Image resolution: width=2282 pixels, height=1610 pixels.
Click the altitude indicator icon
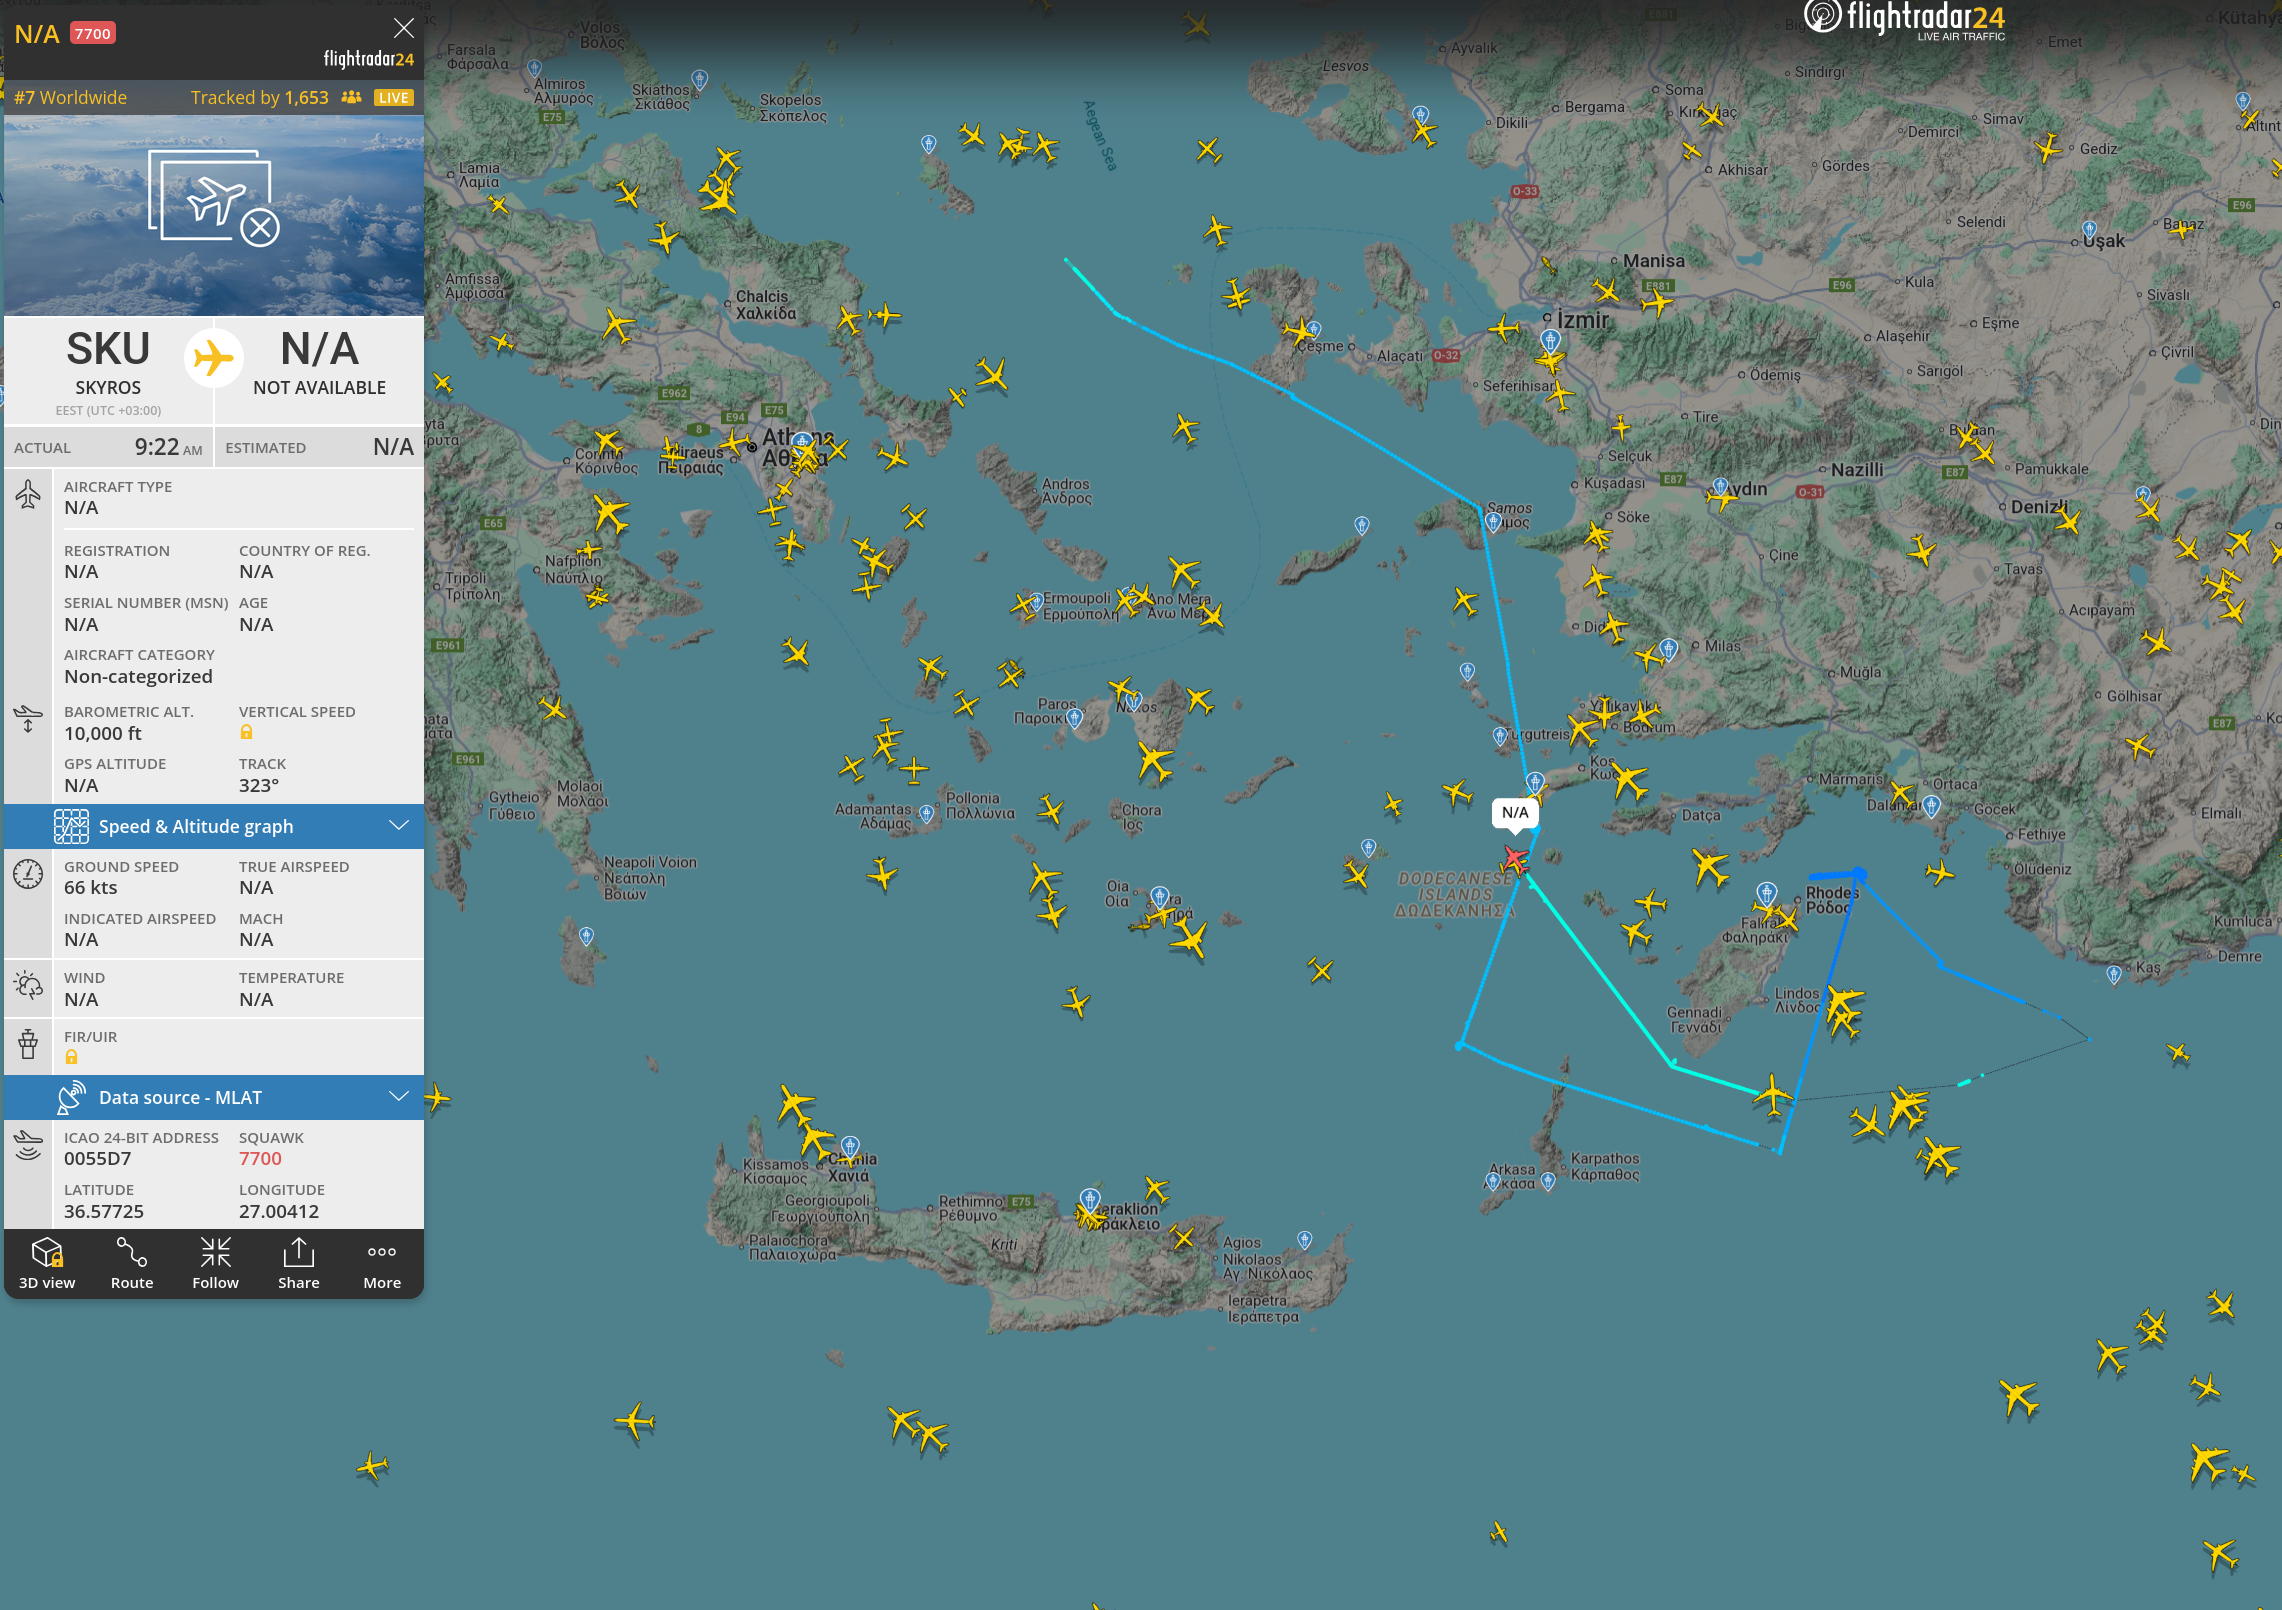pos(28,719)
